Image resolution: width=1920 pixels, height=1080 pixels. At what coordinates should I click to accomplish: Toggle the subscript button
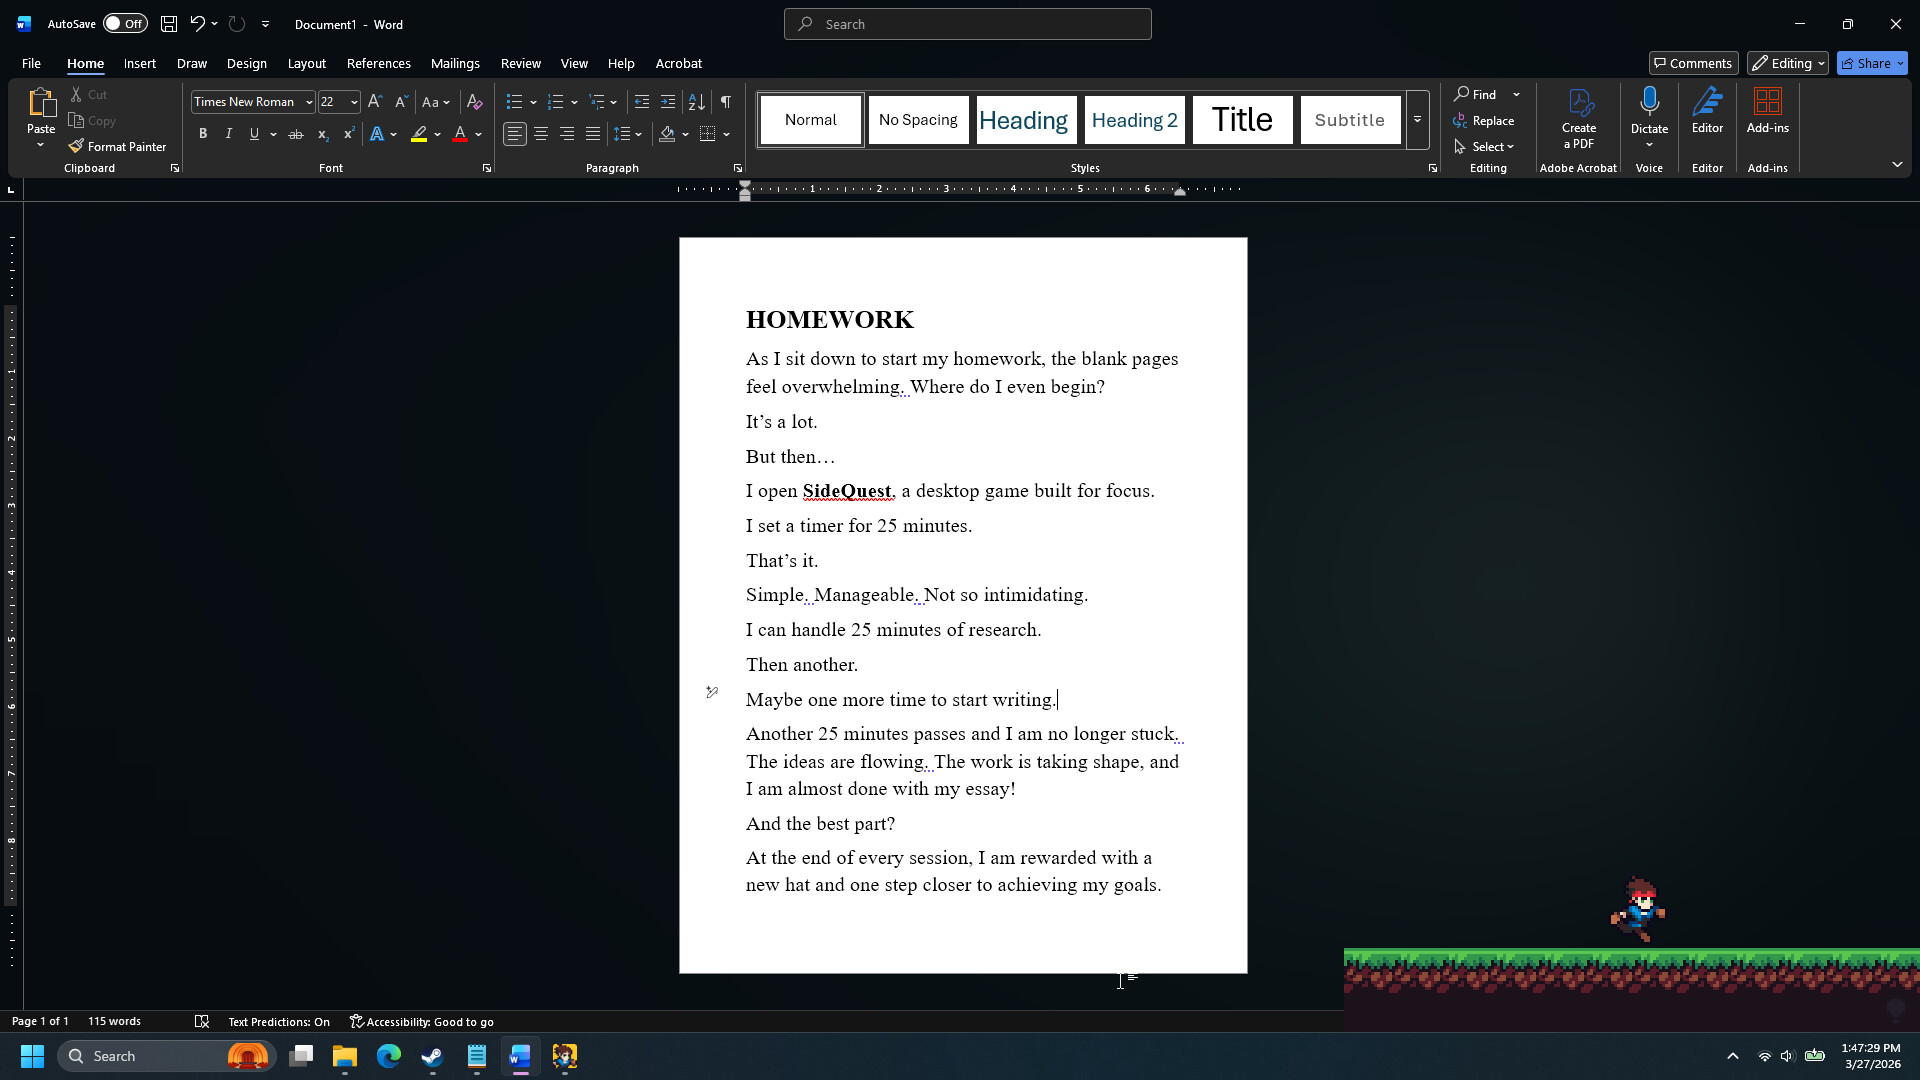click(322, 133)
